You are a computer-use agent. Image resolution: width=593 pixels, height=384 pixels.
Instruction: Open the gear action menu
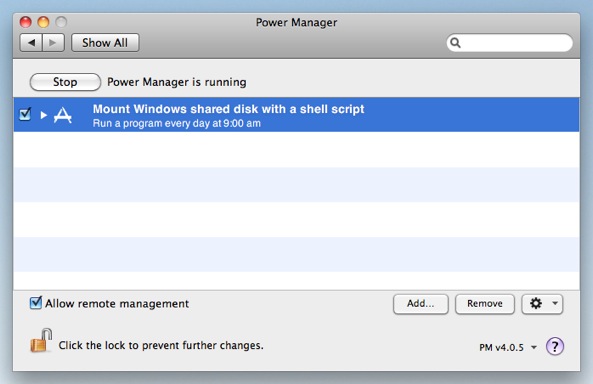tap(542, 304)
